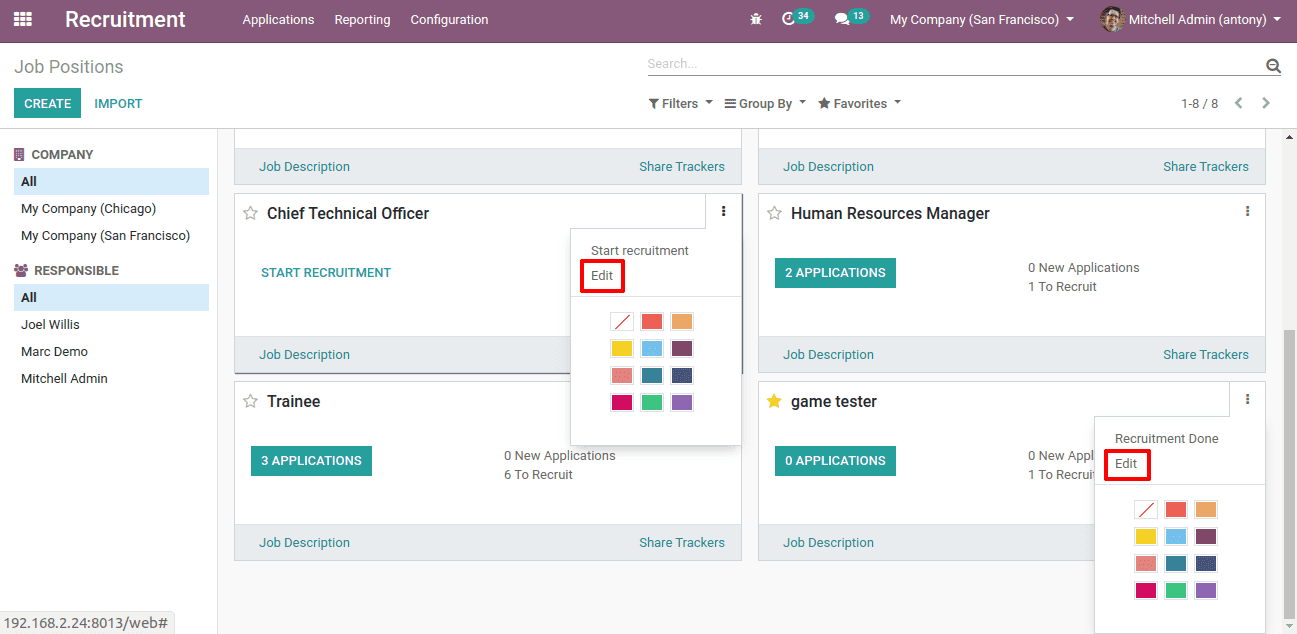
Task: Open Job Description link on Human Resources Manager card
Action: 828,355
